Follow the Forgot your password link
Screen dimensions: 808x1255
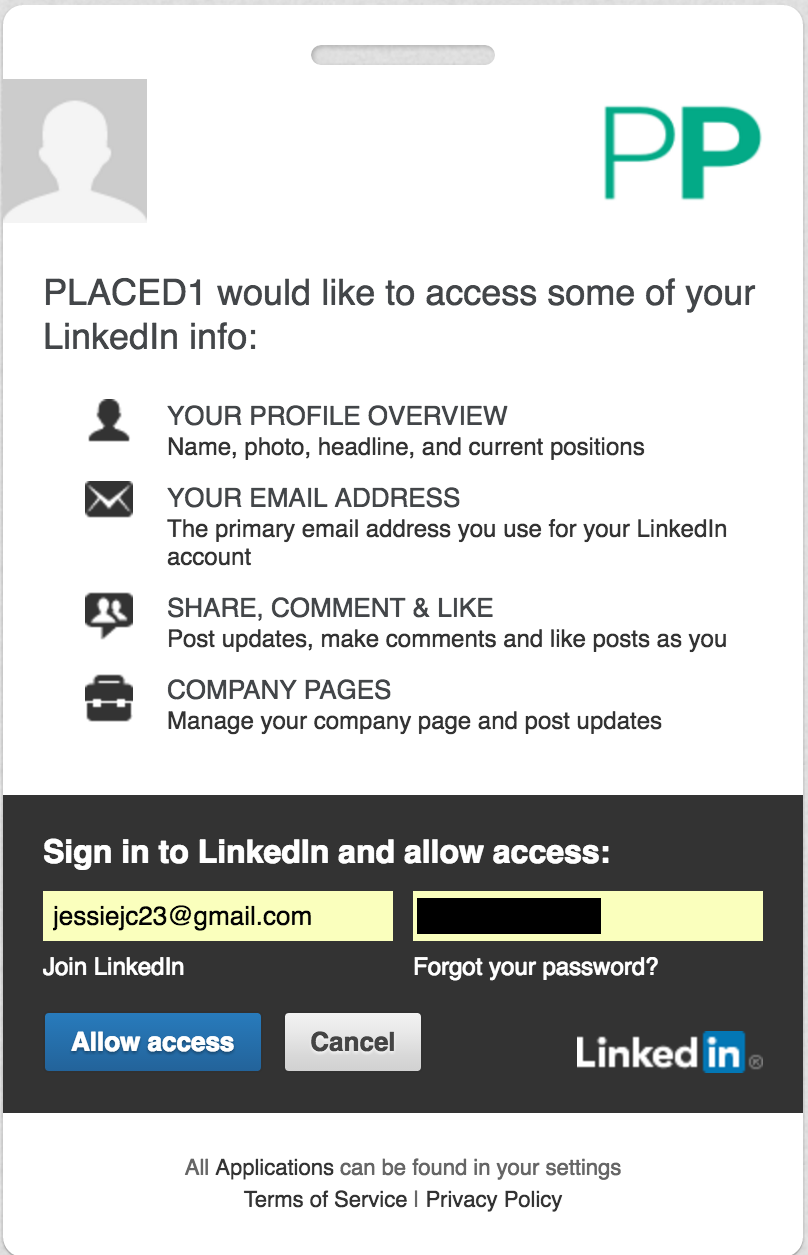pos(536,967)
